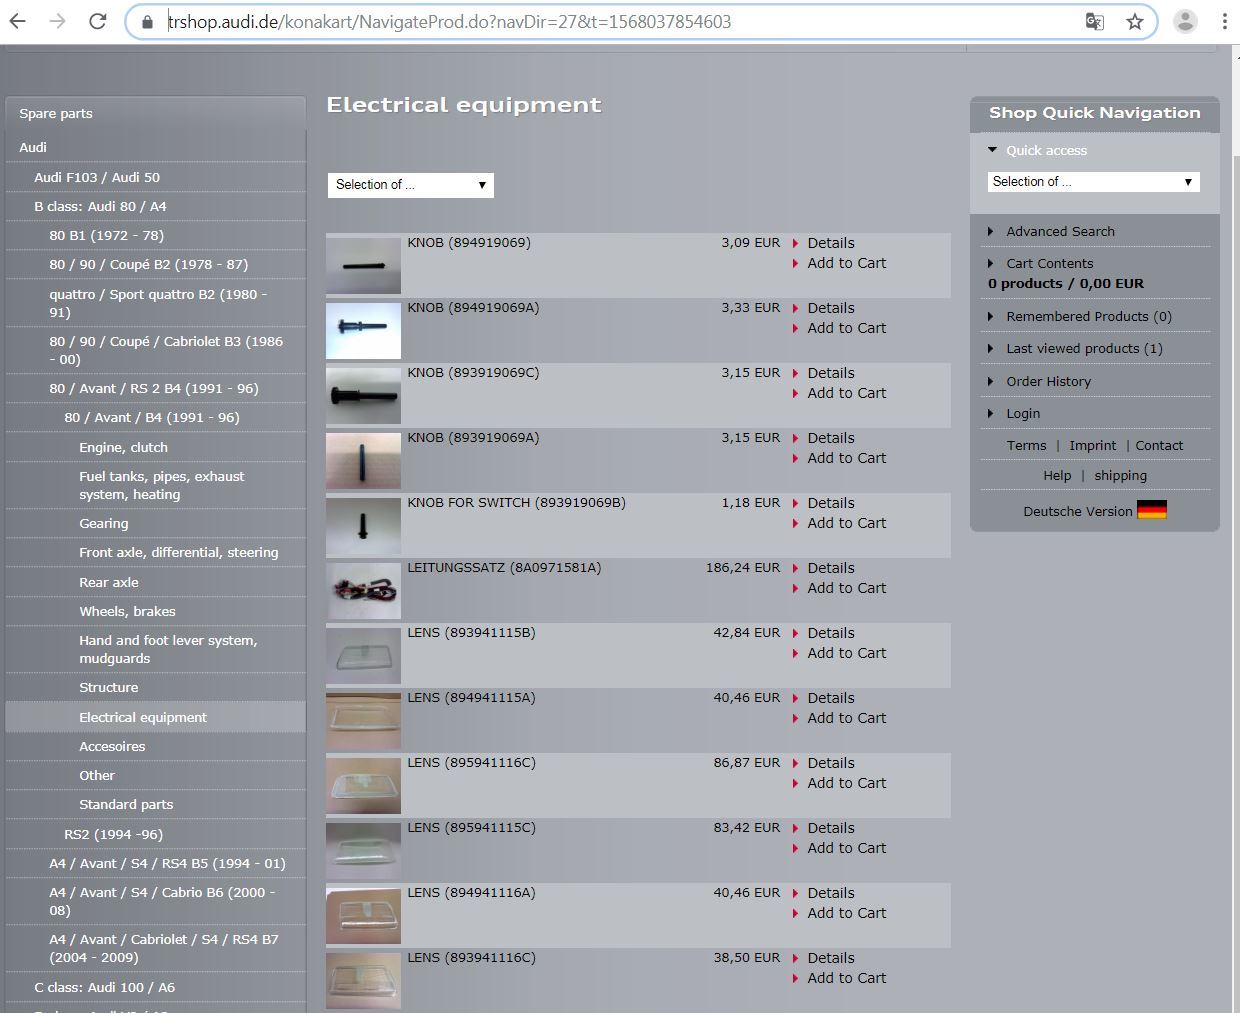View Details for KNOB (894919069)
Image resolution: width=1240 pixels, height=1013 pixels.
pos(830,243)
